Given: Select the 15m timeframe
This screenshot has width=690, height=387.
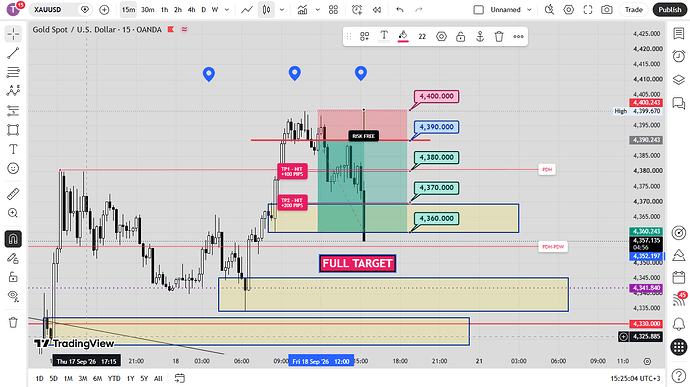Looking at the screenshot, I should tap(128, 9).
